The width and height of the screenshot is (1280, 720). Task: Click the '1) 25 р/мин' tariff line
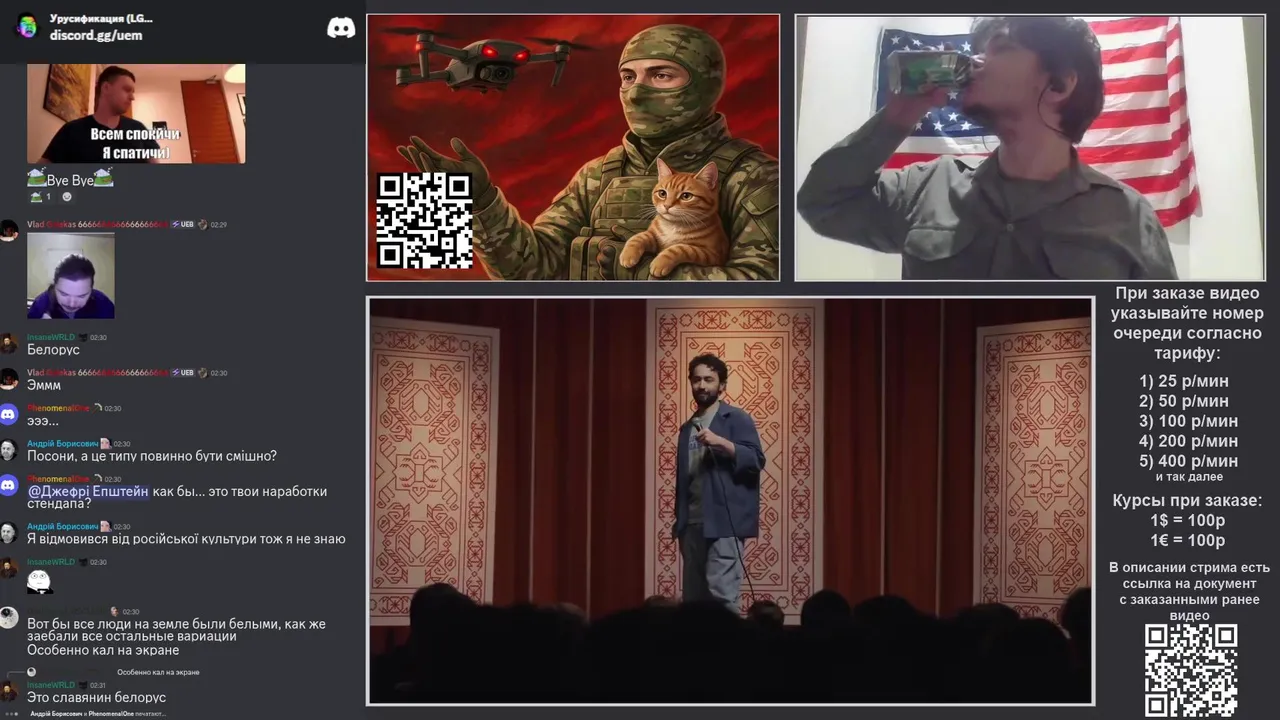coord(1184,381)
